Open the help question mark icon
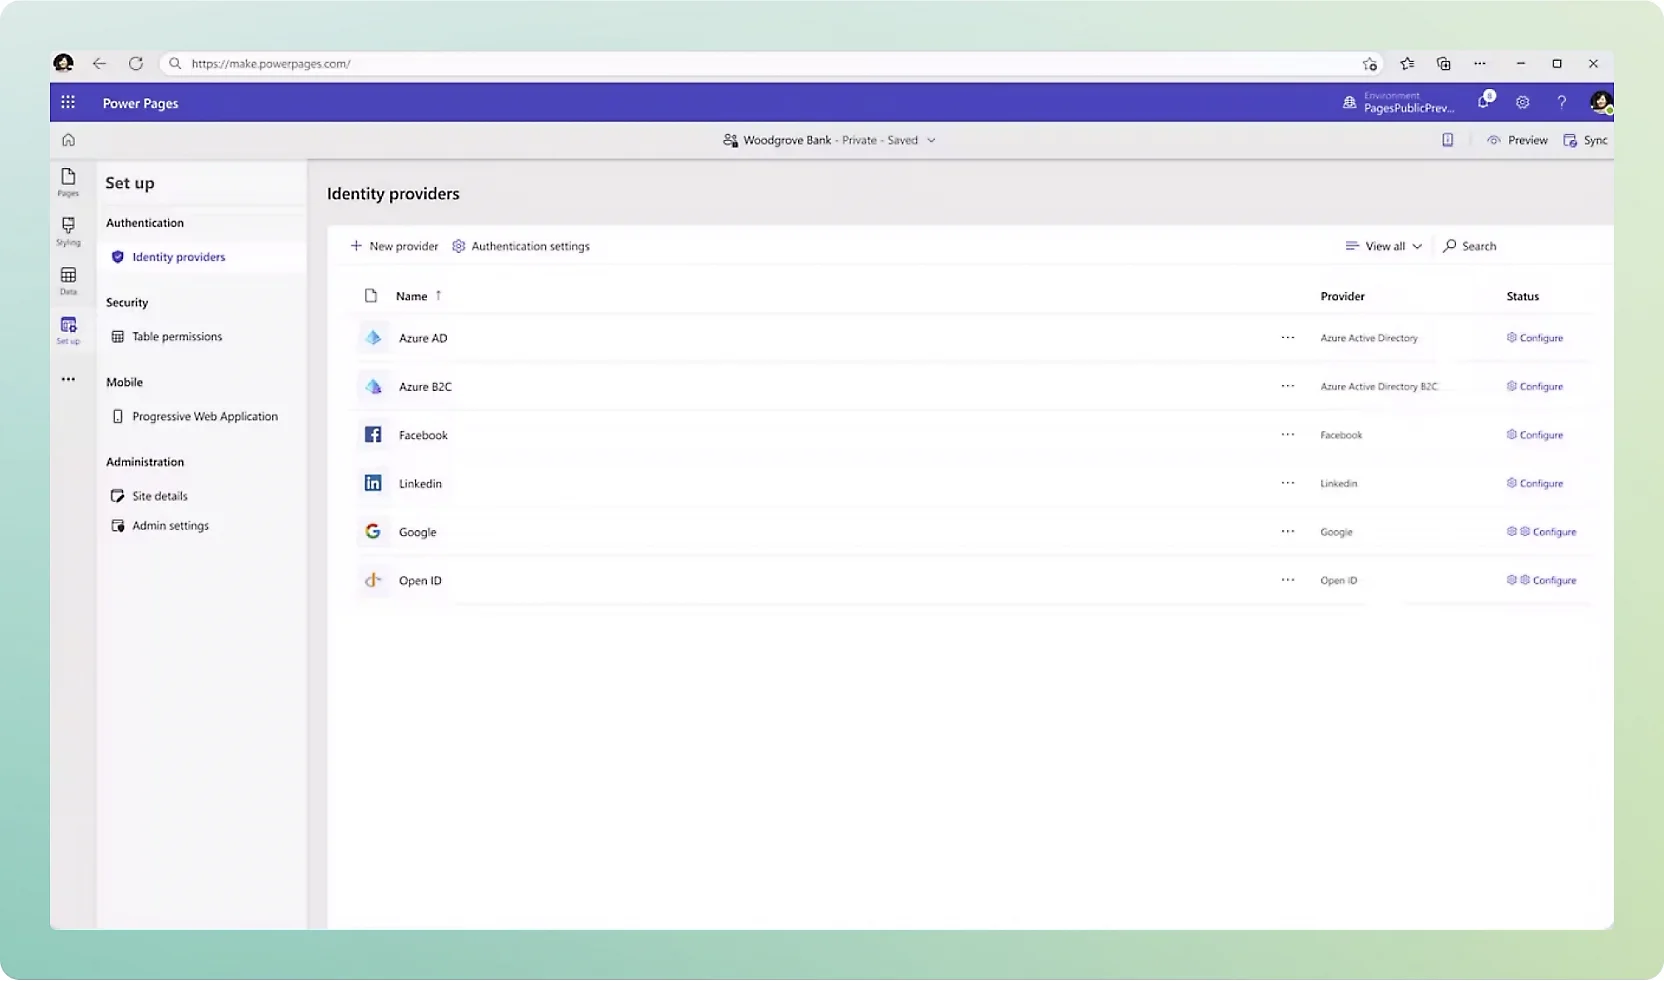Viewport: 1664px width, 981px height. coord(1561,102)
